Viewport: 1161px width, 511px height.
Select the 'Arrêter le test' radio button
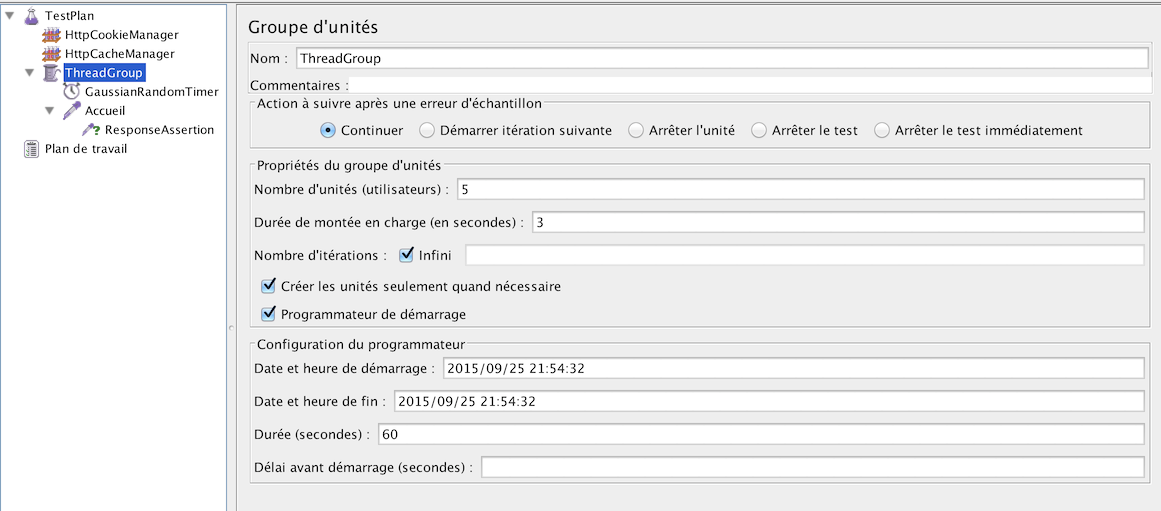[x=759, y=130]
